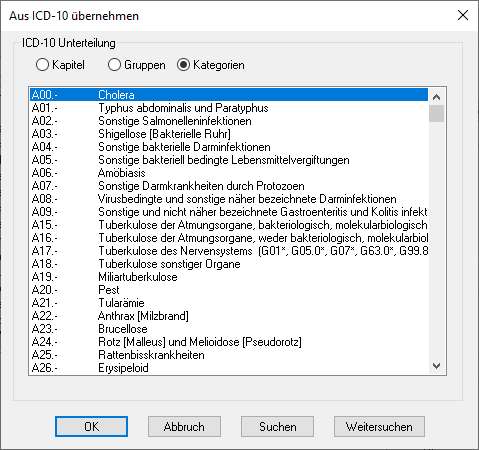Click the list scrollbar thumb

click(x=436, y=113)
